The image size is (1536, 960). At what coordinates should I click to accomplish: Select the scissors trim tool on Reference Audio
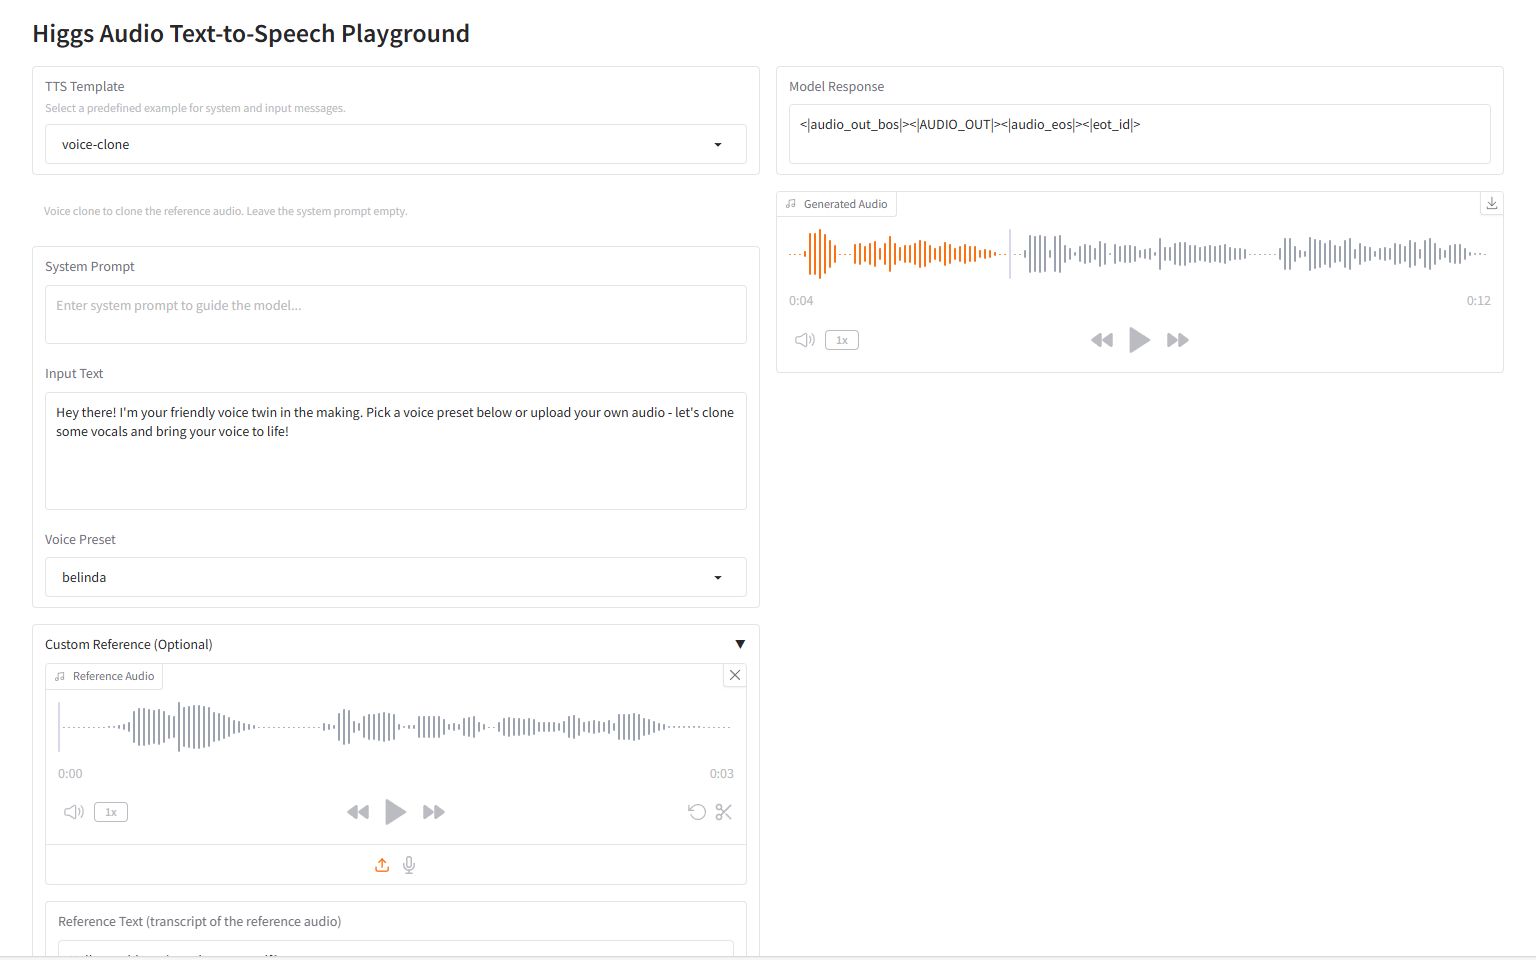[x=723, y=811]
